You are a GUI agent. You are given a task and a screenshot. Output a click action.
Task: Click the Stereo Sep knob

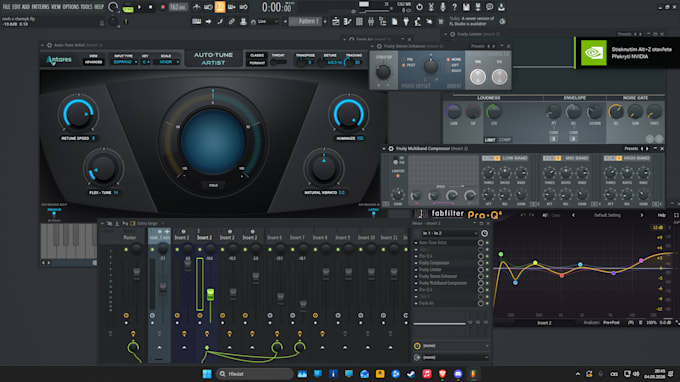(x=383, y=72)
